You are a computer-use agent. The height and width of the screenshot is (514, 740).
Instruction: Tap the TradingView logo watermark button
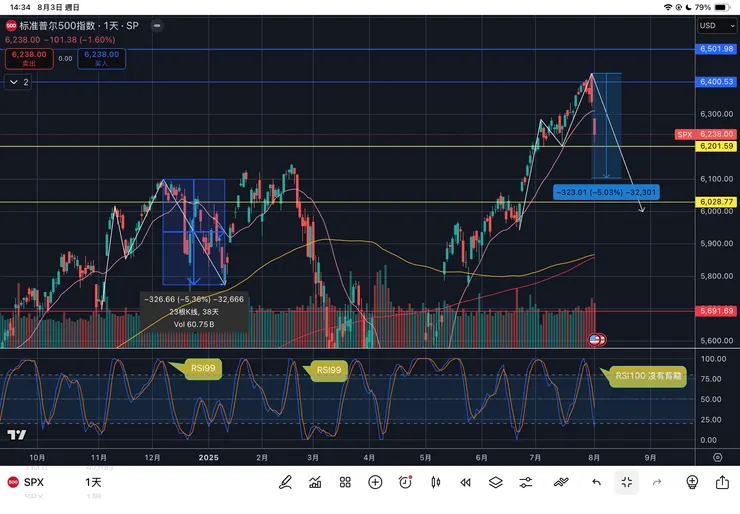[x=17, y=435]
